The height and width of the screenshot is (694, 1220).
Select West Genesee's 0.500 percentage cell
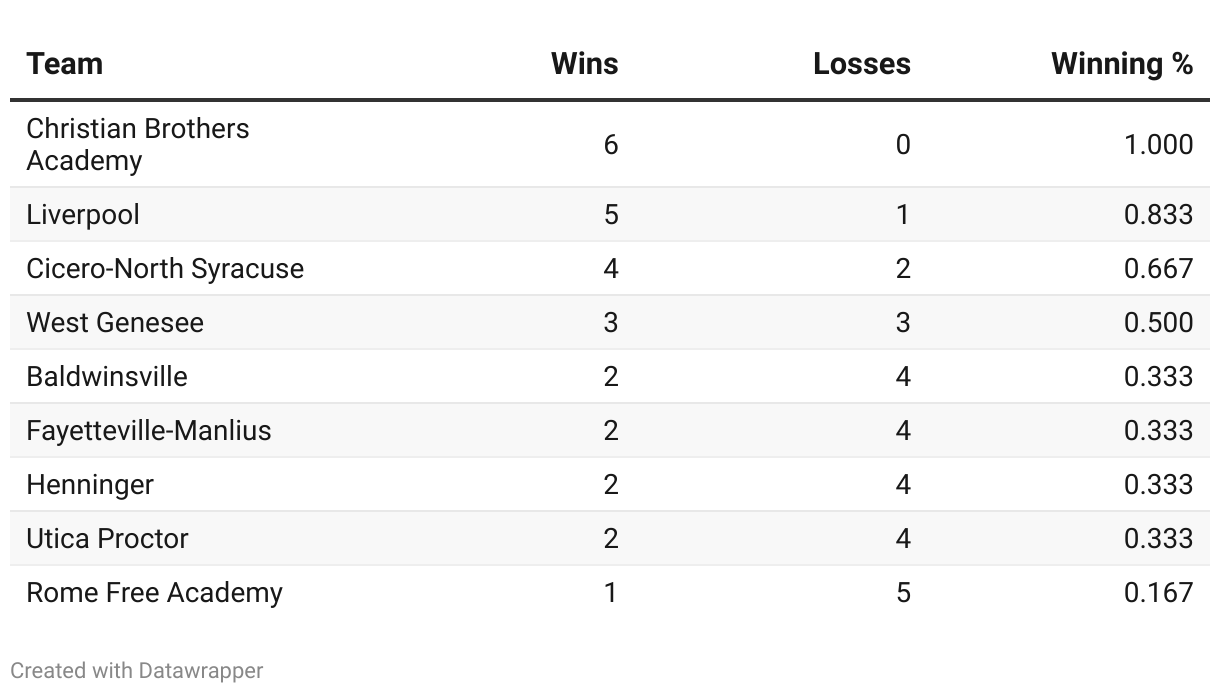pos(1159,323)
